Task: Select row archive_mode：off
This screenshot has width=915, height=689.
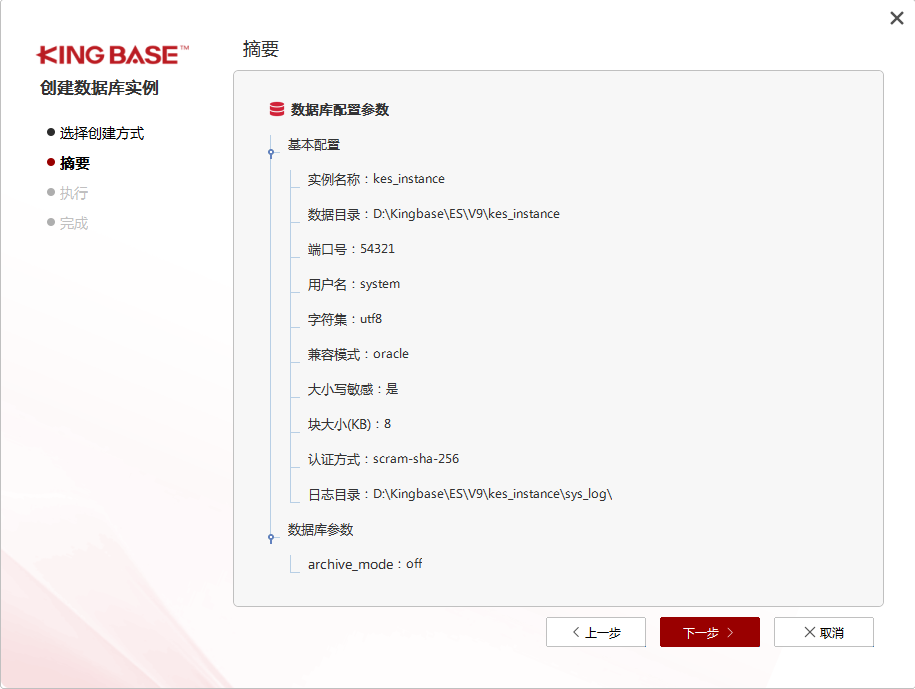Action: click(x=365, y=564)
